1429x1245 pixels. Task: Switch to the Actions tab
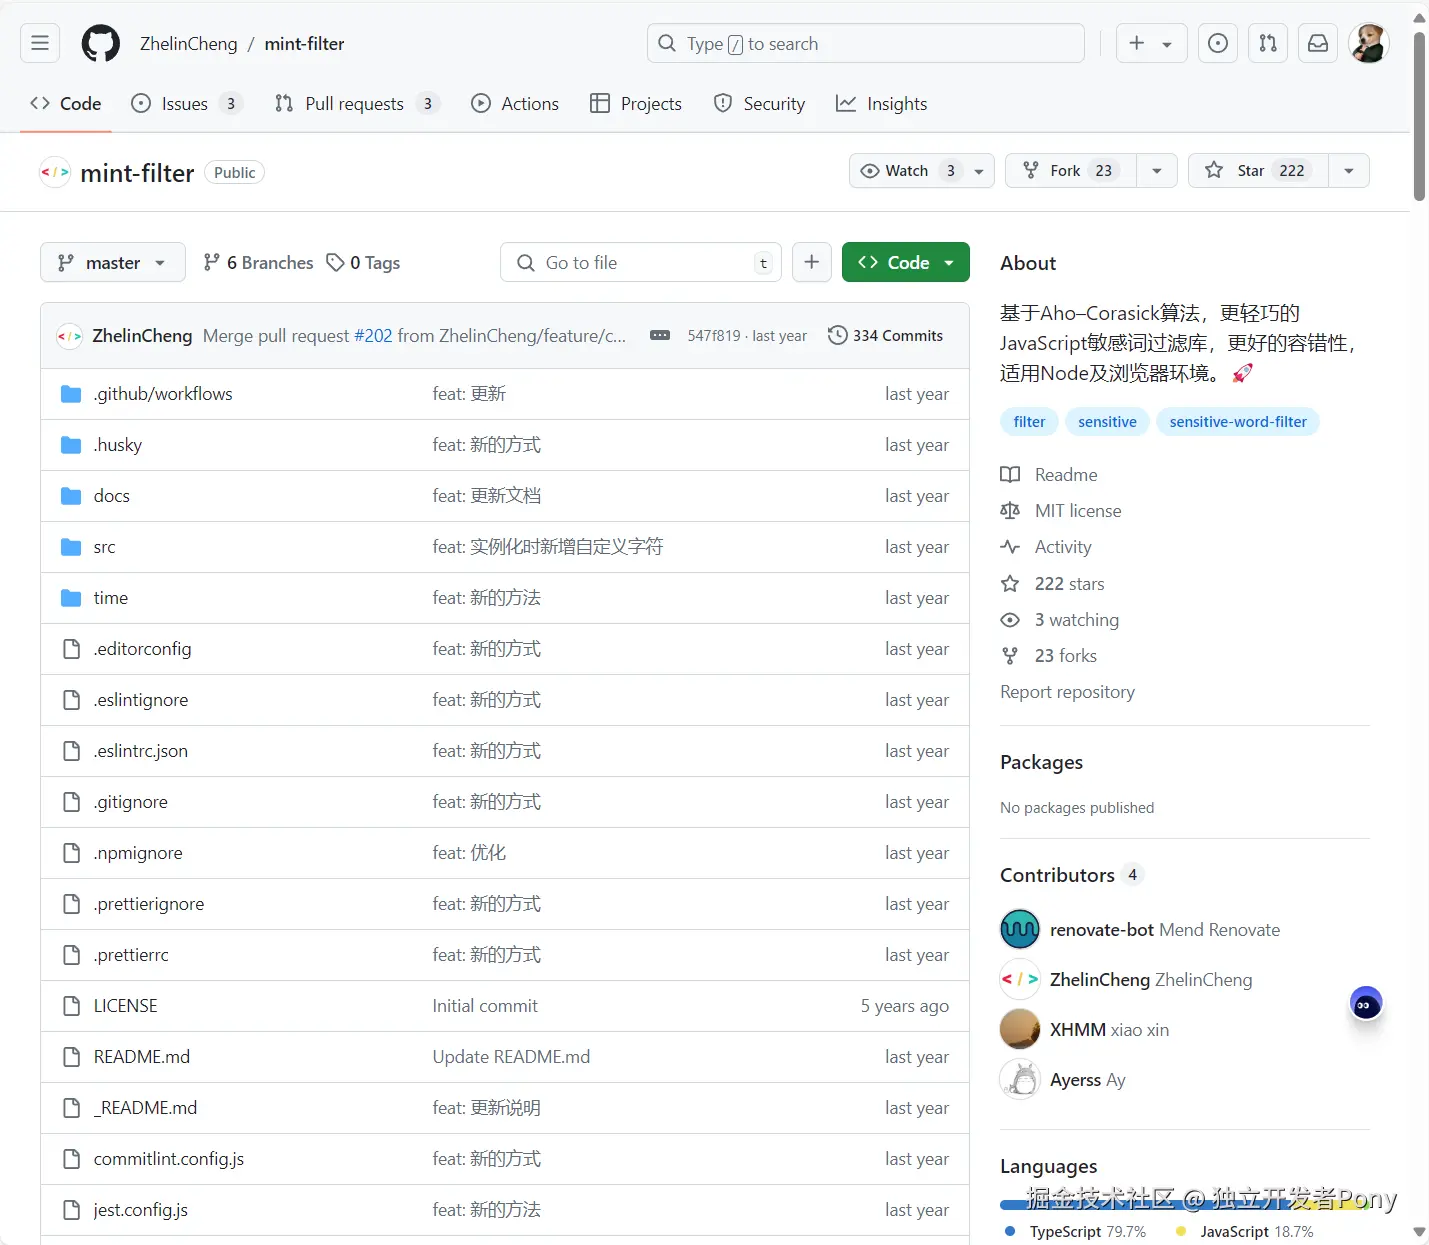tap(515, 103)
